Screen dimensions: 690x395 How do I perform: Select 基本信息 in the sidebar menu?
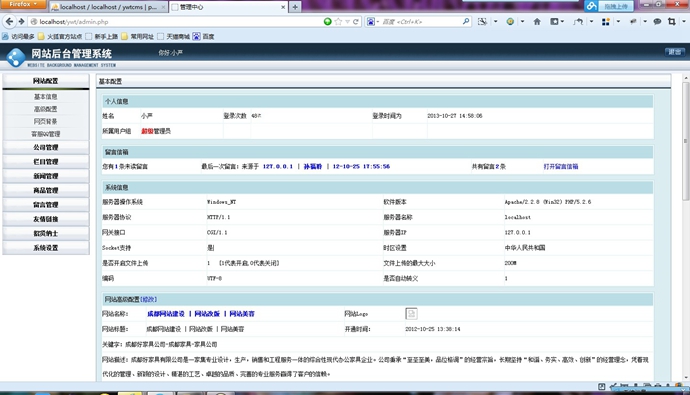click(x=46, y=96)
